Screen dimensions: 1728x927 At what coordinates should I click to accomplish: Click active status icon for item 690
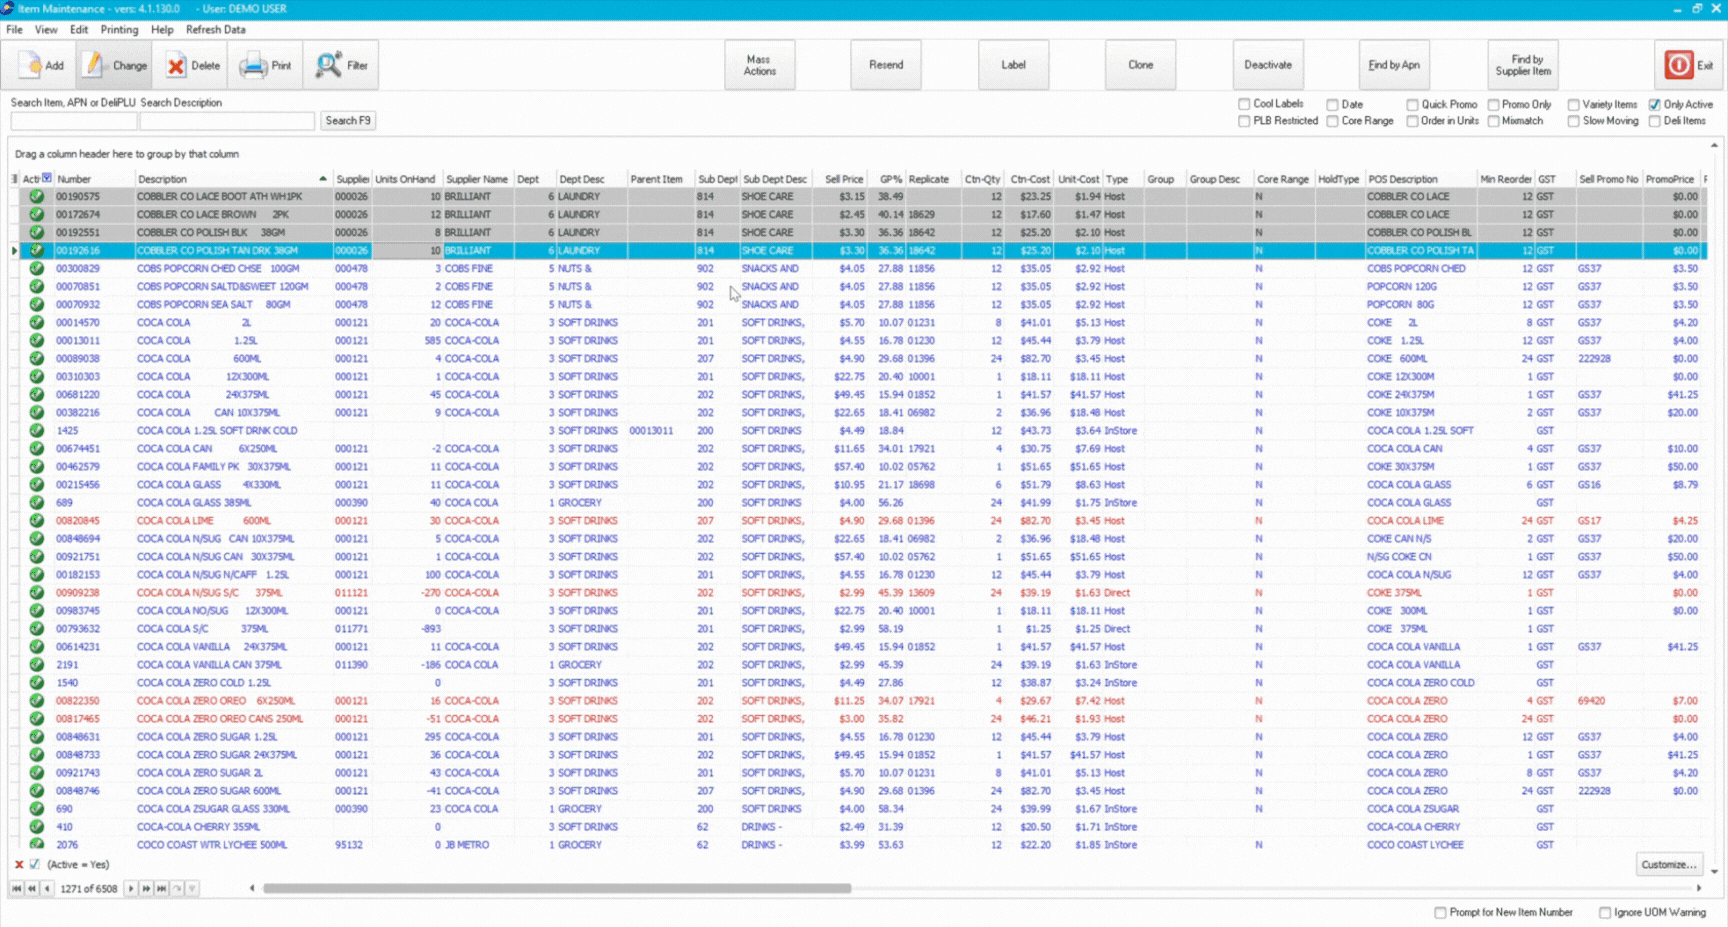click(x=37, y=809)
